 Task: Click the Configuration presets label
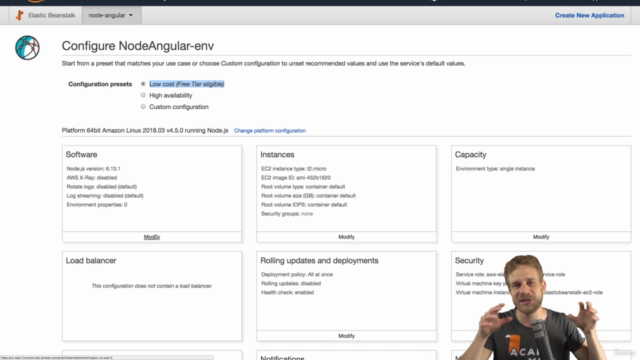[x=100, y=84]
